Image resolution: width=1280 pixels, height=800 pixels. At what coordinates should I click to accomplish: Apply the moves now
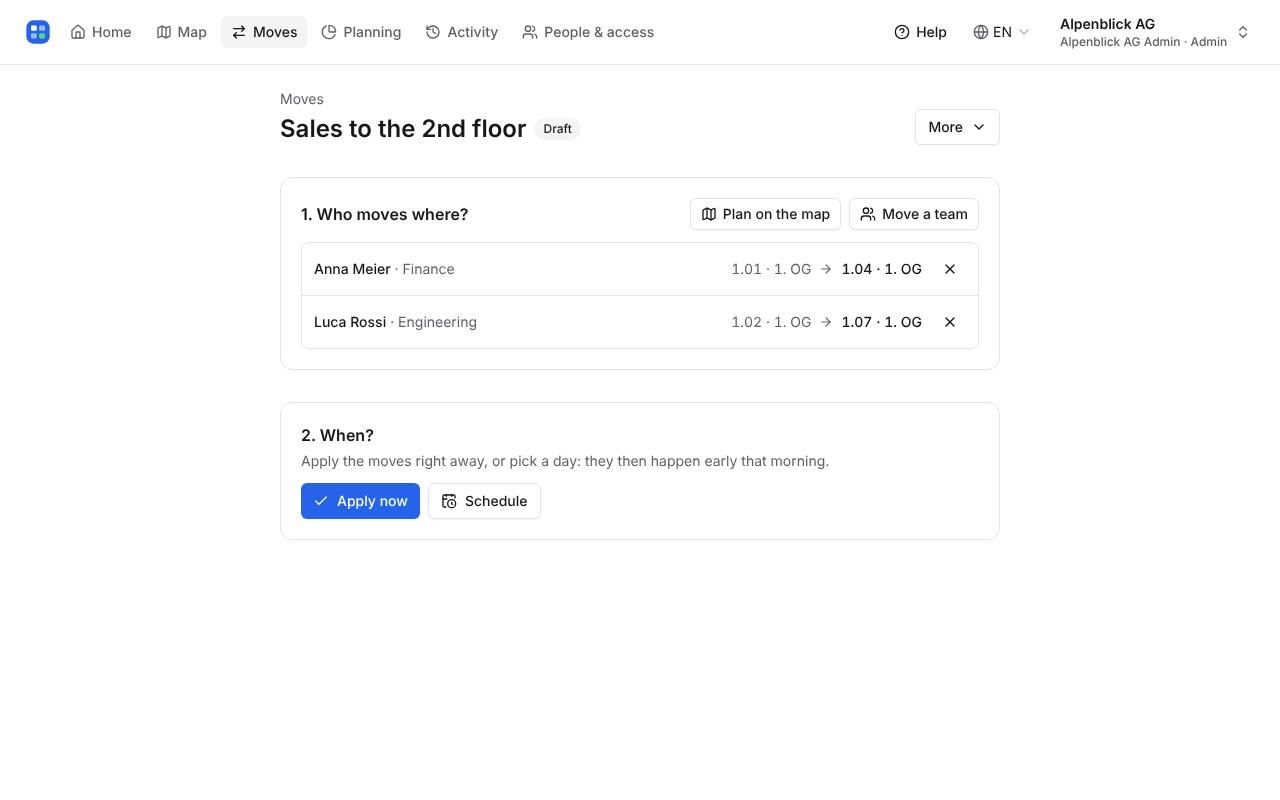point(360,501)
